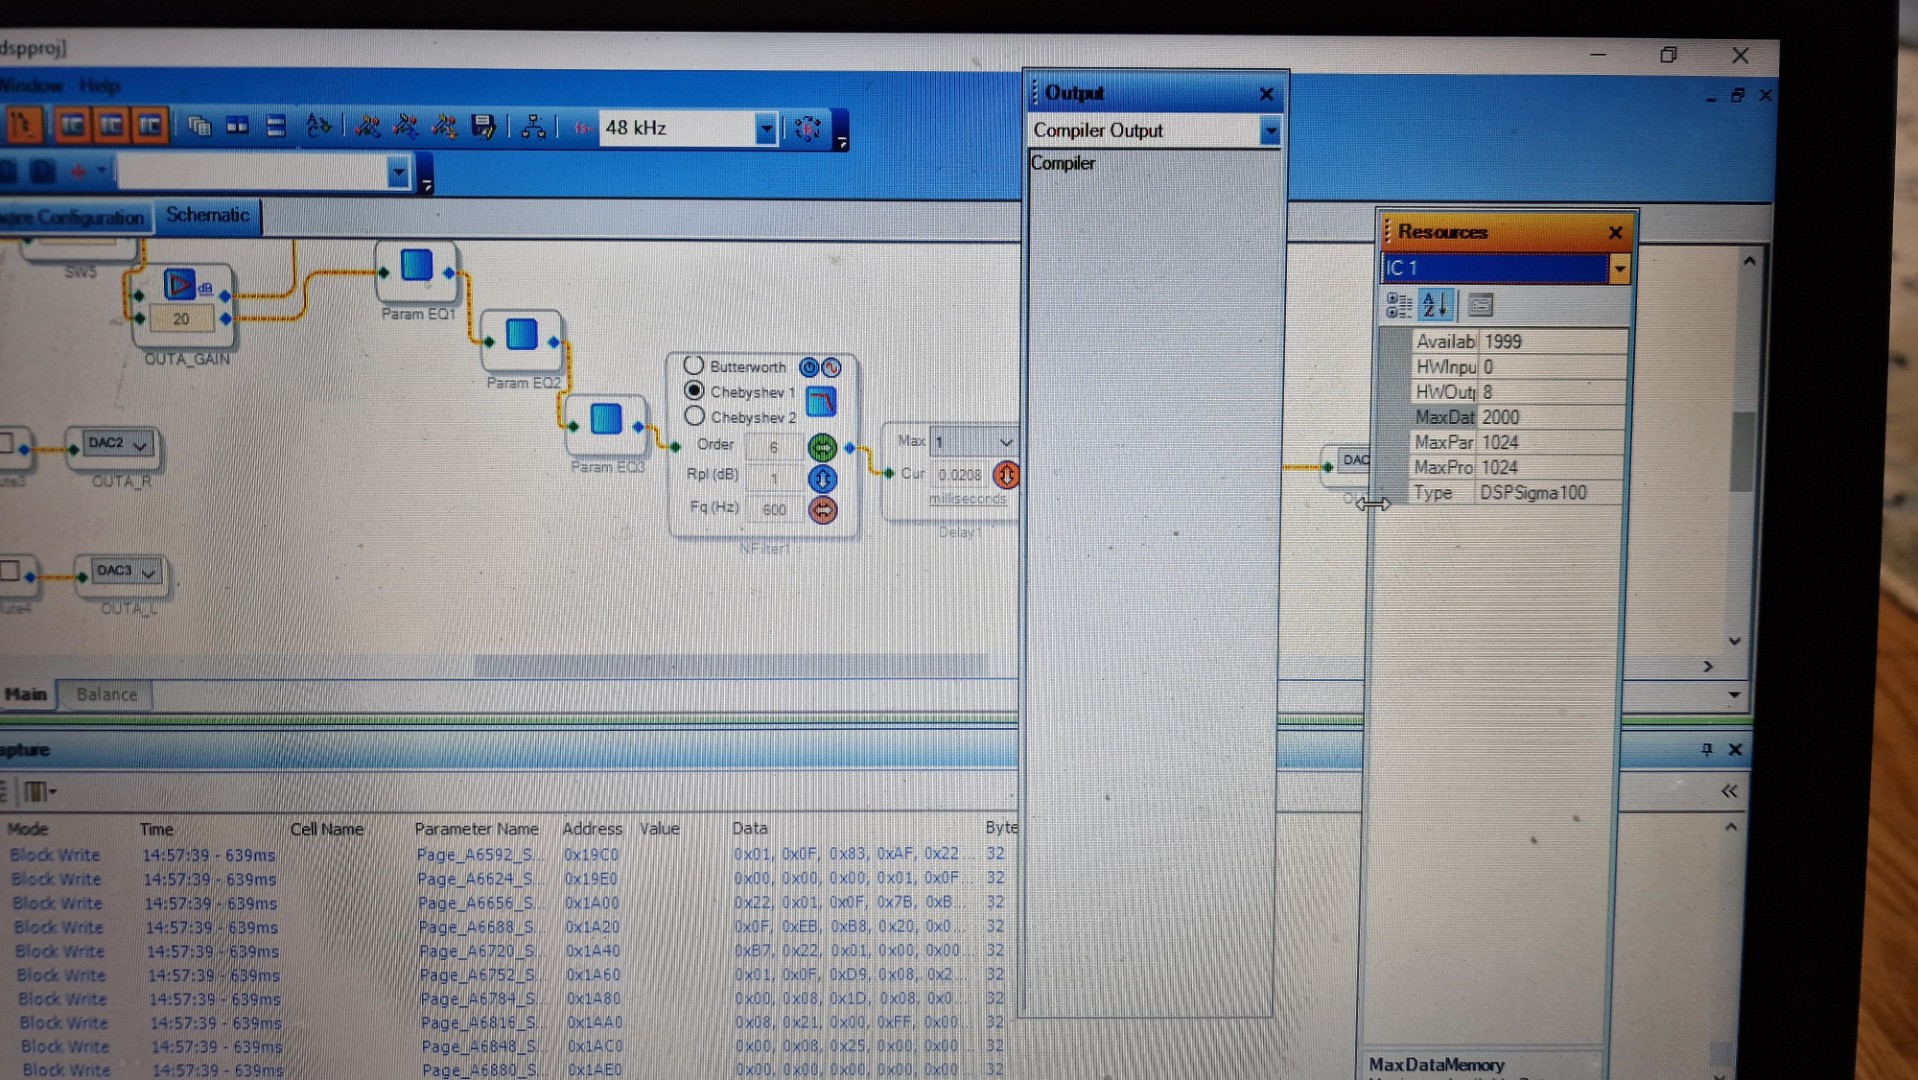Open the IC 1 selector dropdown

(1618, 268)
